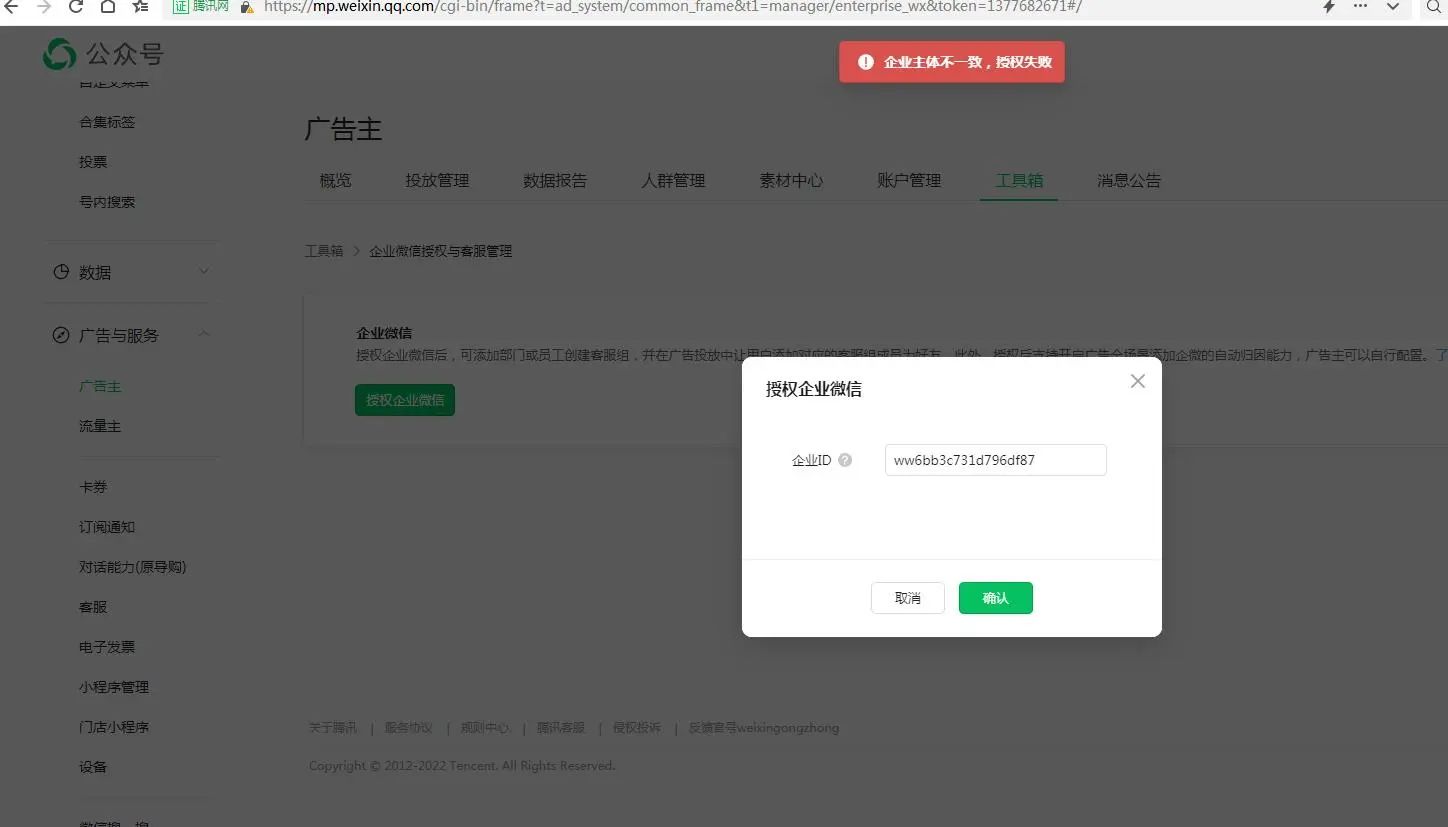
Task: Open 对话能力(原导购) in the sidebar
Action: coord(133,567)
